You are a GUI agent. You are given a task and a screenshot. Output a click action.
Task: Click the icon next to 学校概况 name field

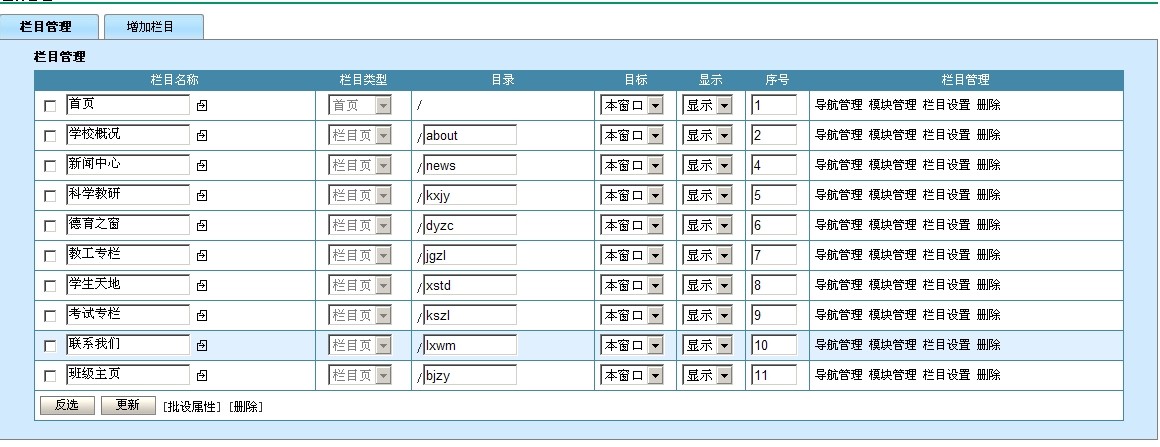[x=201, y=136]
